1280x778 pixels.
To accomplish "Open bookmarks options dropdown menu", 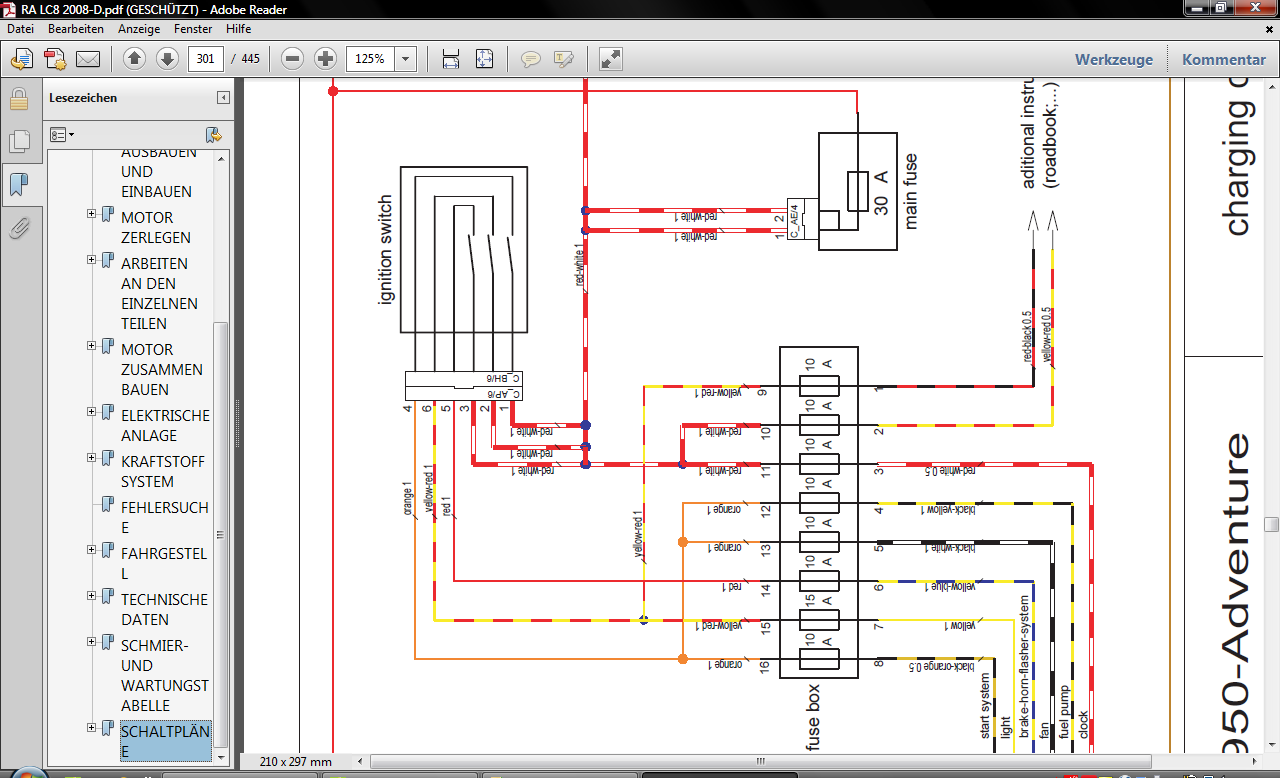I will click(x=62, y=134).
